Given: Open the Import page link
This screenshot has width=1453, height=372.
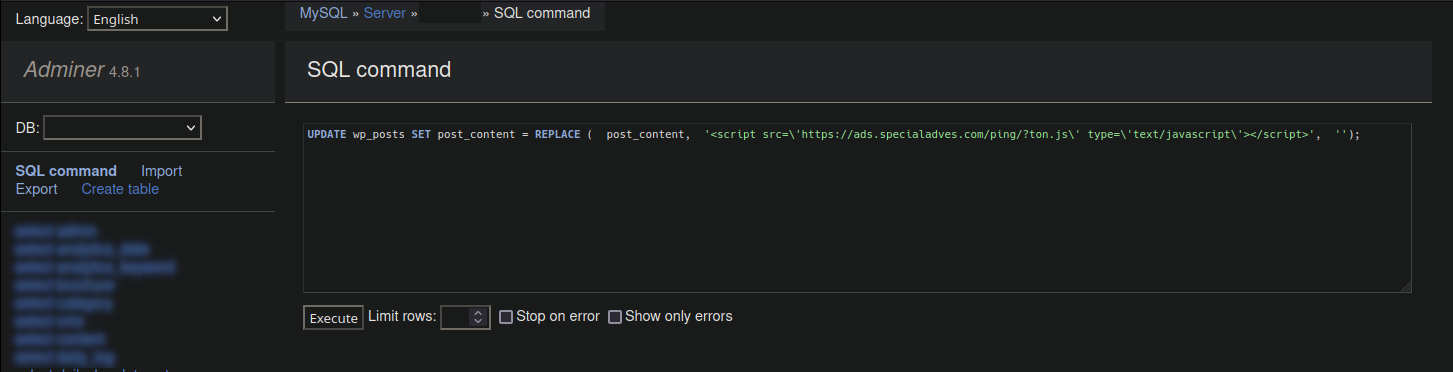Looking at the screenshot, I should click(x=161, y=171).
